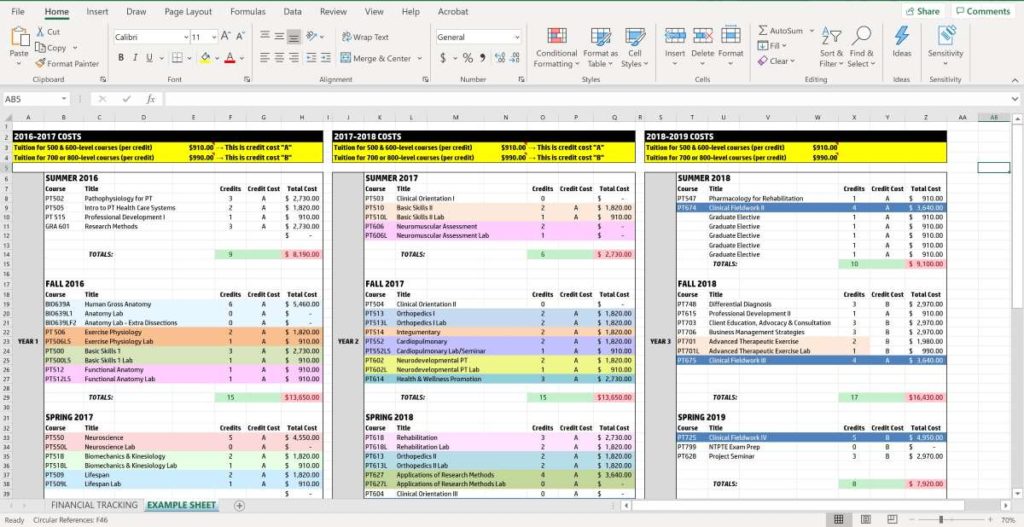Align text to the bottom of the cell
The width and height of the screenshot is (1024, 527).
coord(294,37)
